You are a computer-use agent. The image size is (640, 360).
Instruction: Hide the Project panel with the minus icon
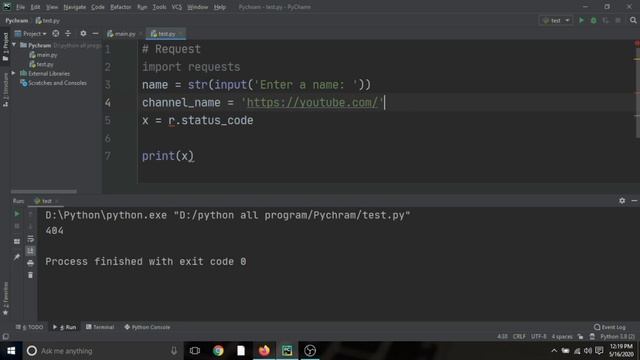pos(95,33)
